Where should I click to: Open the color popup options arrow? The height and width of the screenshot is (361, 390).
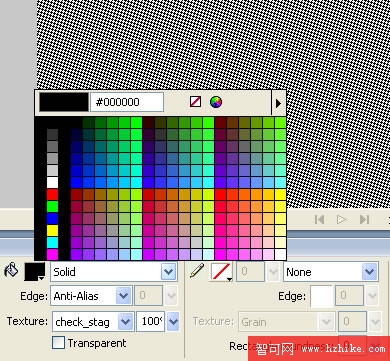coord(279,103)
